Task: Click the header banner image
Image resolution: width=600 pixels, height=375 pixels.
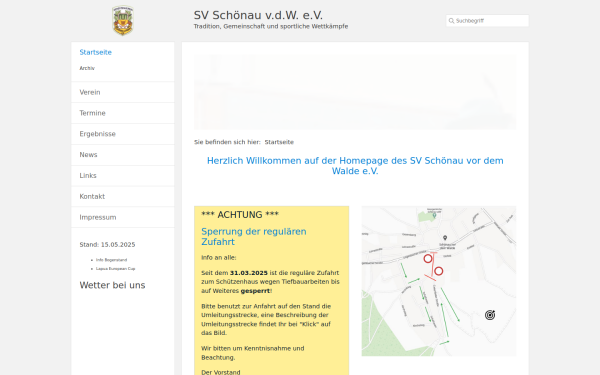Action: click(x=355, y=92)
